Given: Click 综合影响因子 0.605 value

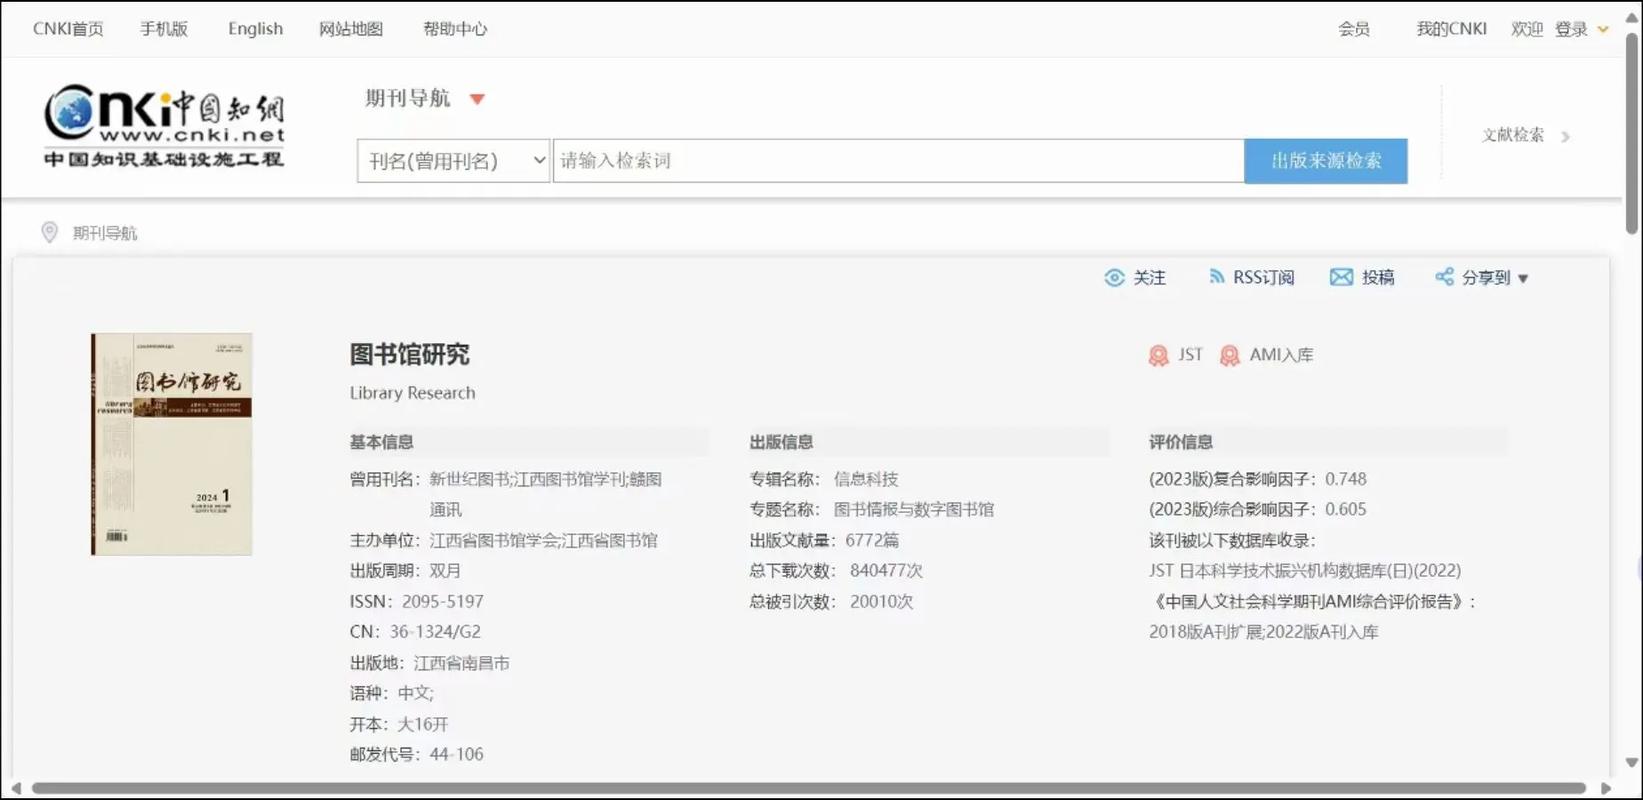Looking at the screenshot, I should coord(1346,510).
